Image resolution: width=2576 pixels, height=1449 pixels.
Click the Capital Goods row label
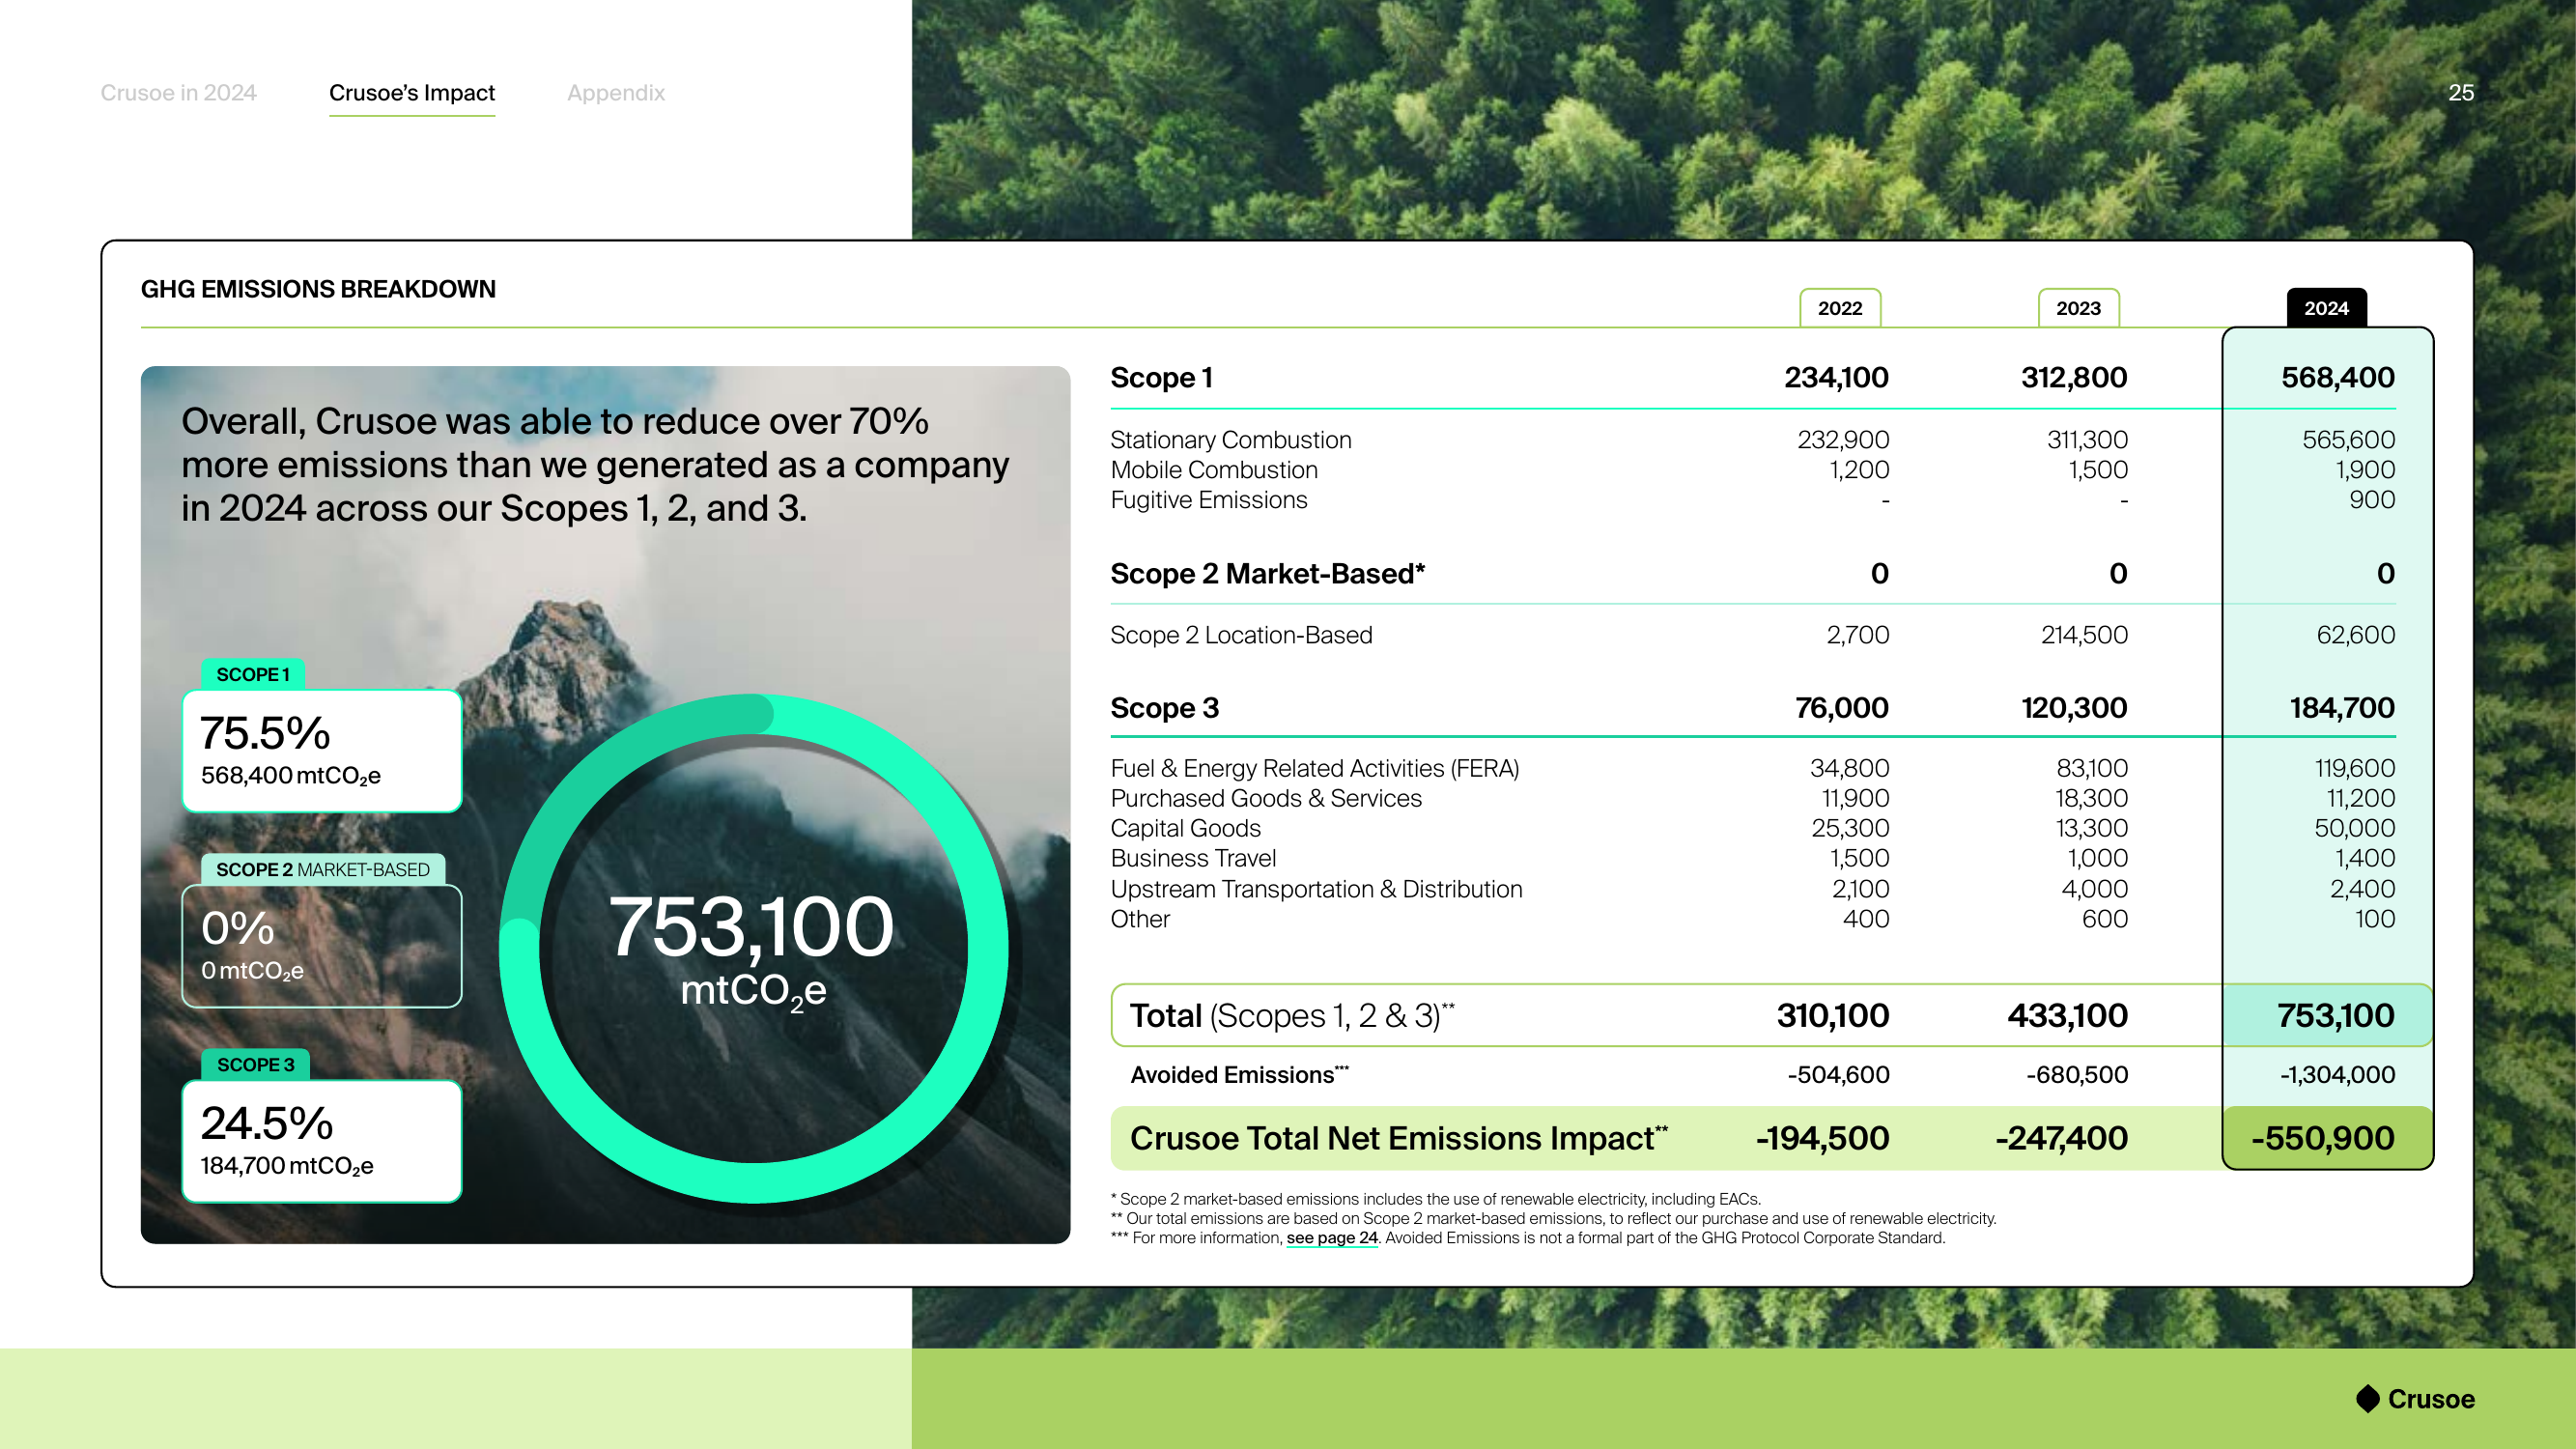click(x=1185, y=828)
